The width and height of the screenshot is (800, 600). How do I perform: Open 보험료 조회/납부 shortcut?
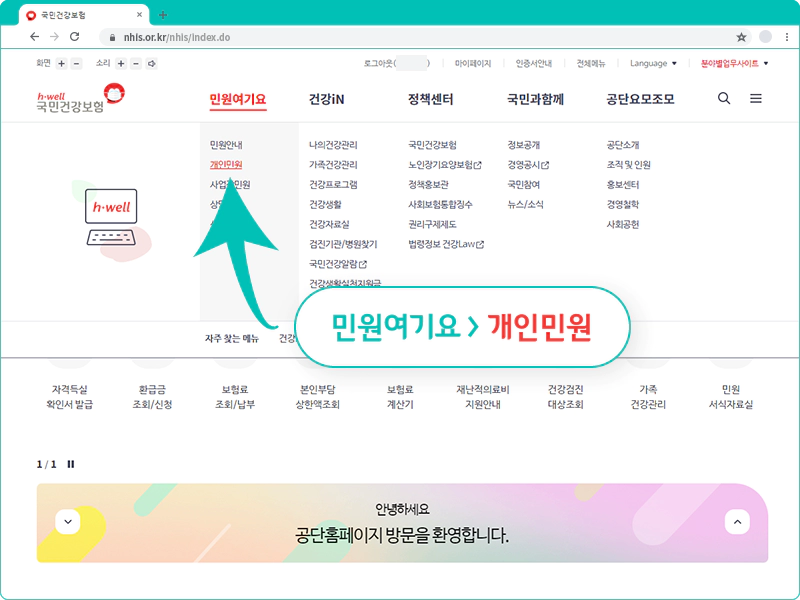(x=235, y=397)
